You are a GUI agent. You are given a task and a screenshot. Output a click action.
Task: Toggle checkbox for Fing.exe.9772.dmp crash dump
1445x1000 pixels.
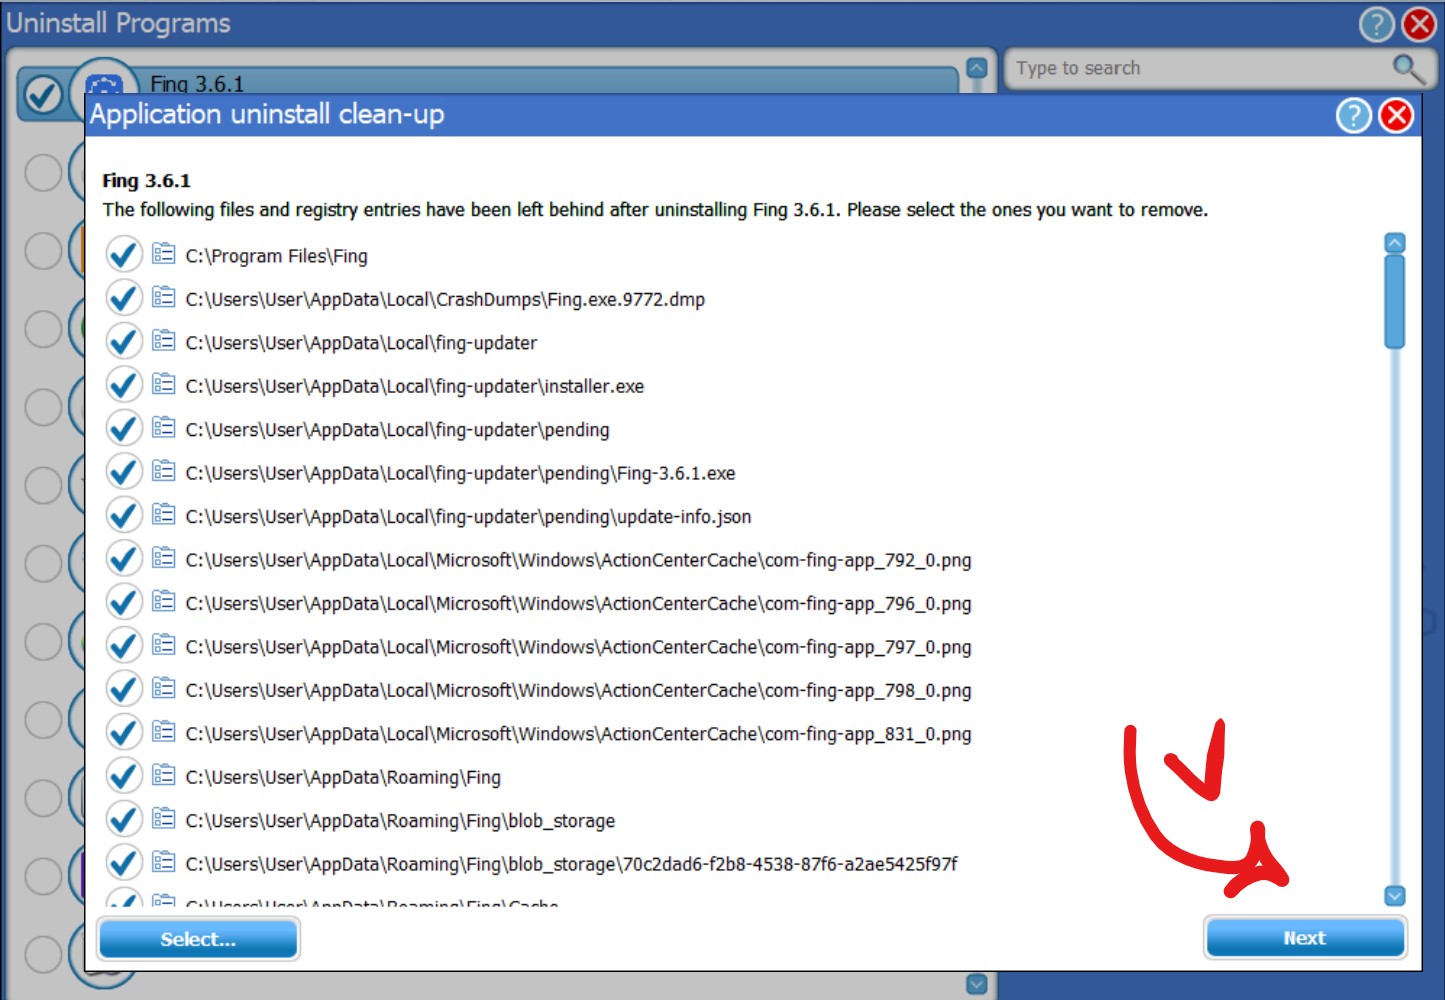124,298
